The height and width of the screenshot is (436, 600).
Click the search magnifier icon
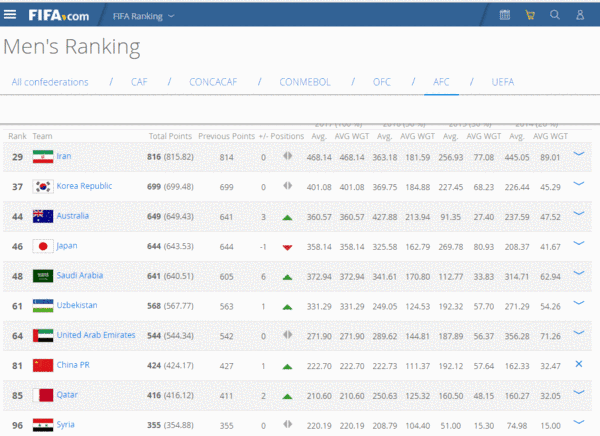[x=555, y=15]
